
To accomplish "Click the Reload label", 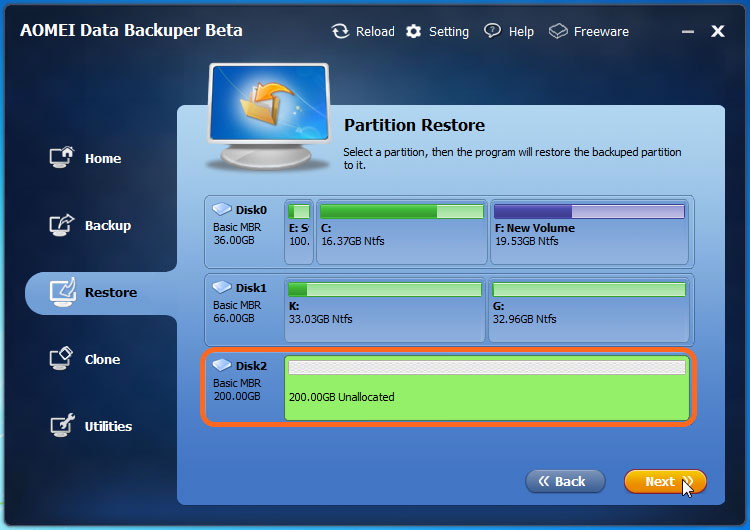I will point(375,32).
